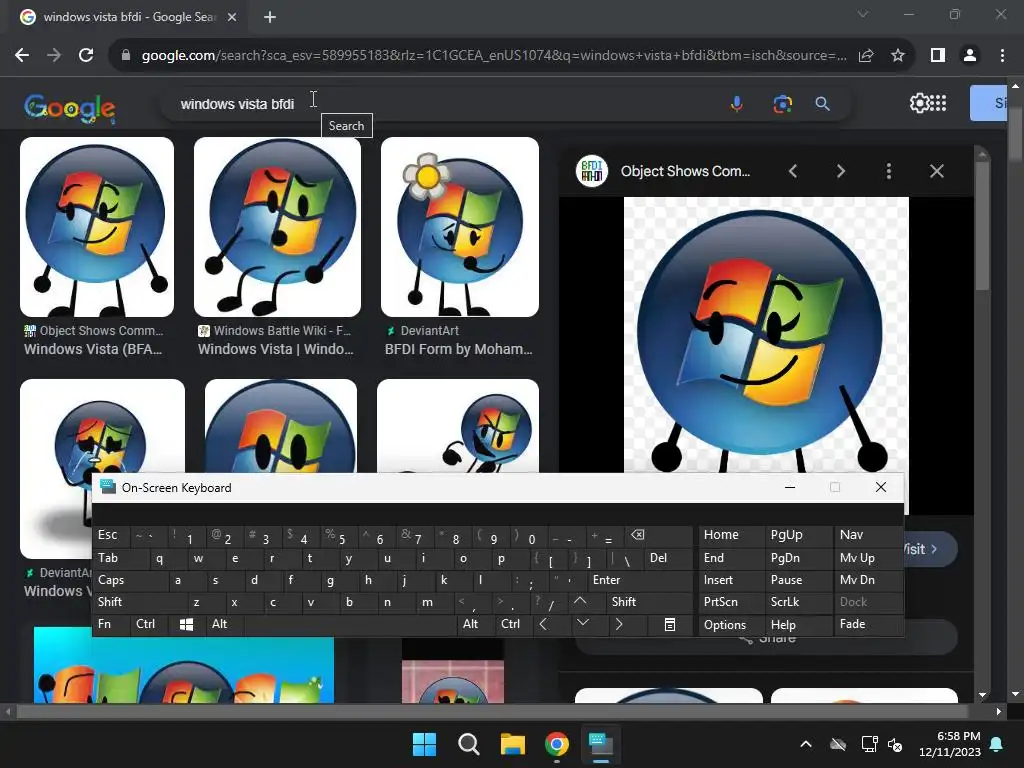Open Windows Start menu on taskbar
The width and height of the screenshot is (1024, 768).
coord(424,744)
